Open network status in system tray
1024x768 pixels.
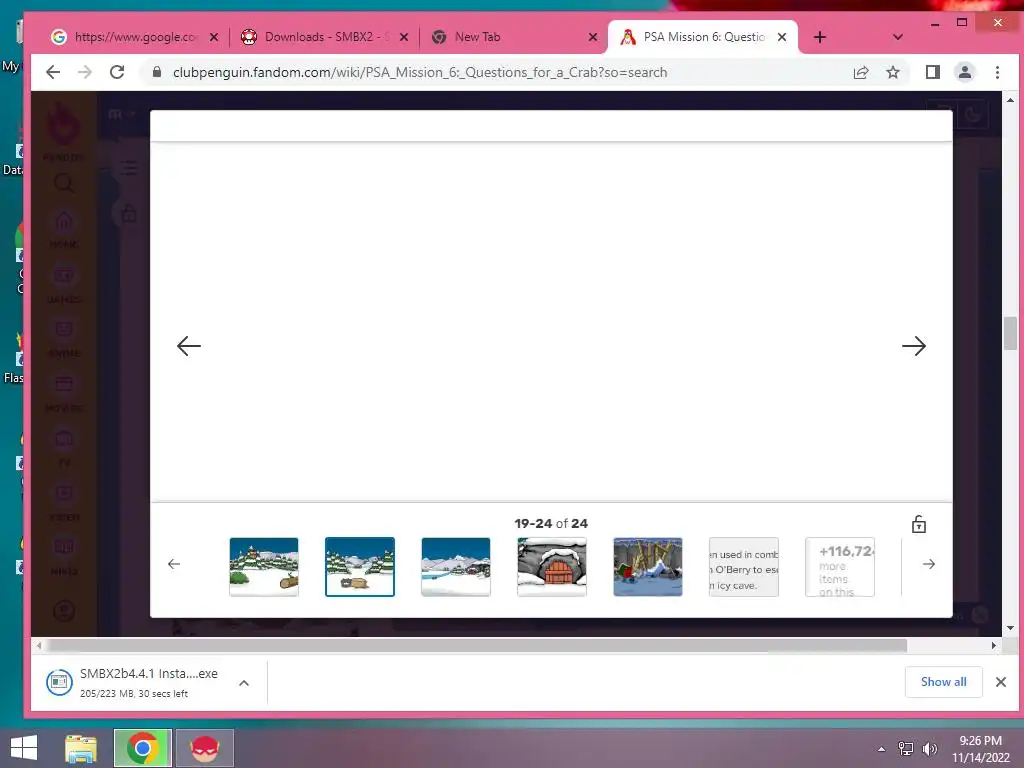point(906,749)
